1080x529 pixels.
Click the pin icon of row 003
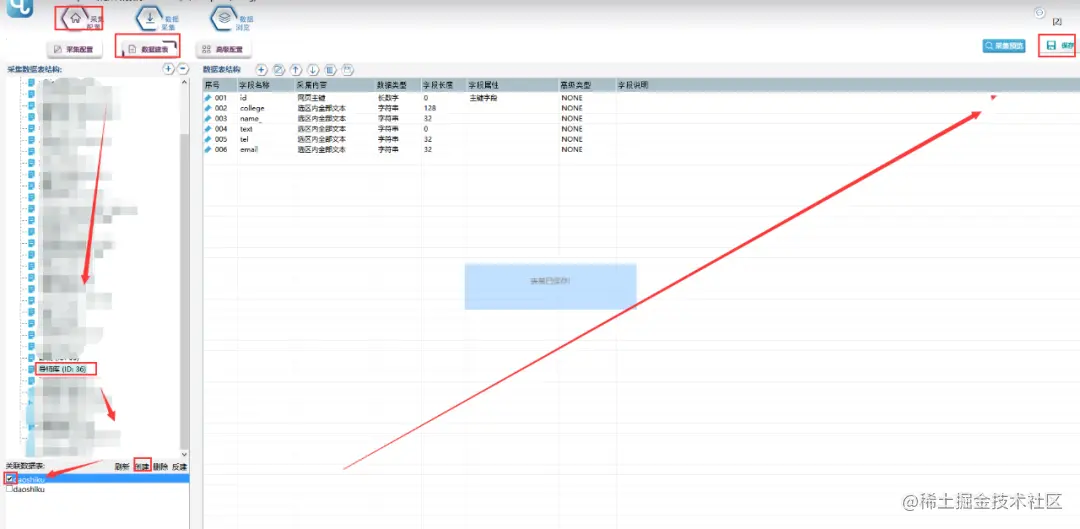(209, 118)
